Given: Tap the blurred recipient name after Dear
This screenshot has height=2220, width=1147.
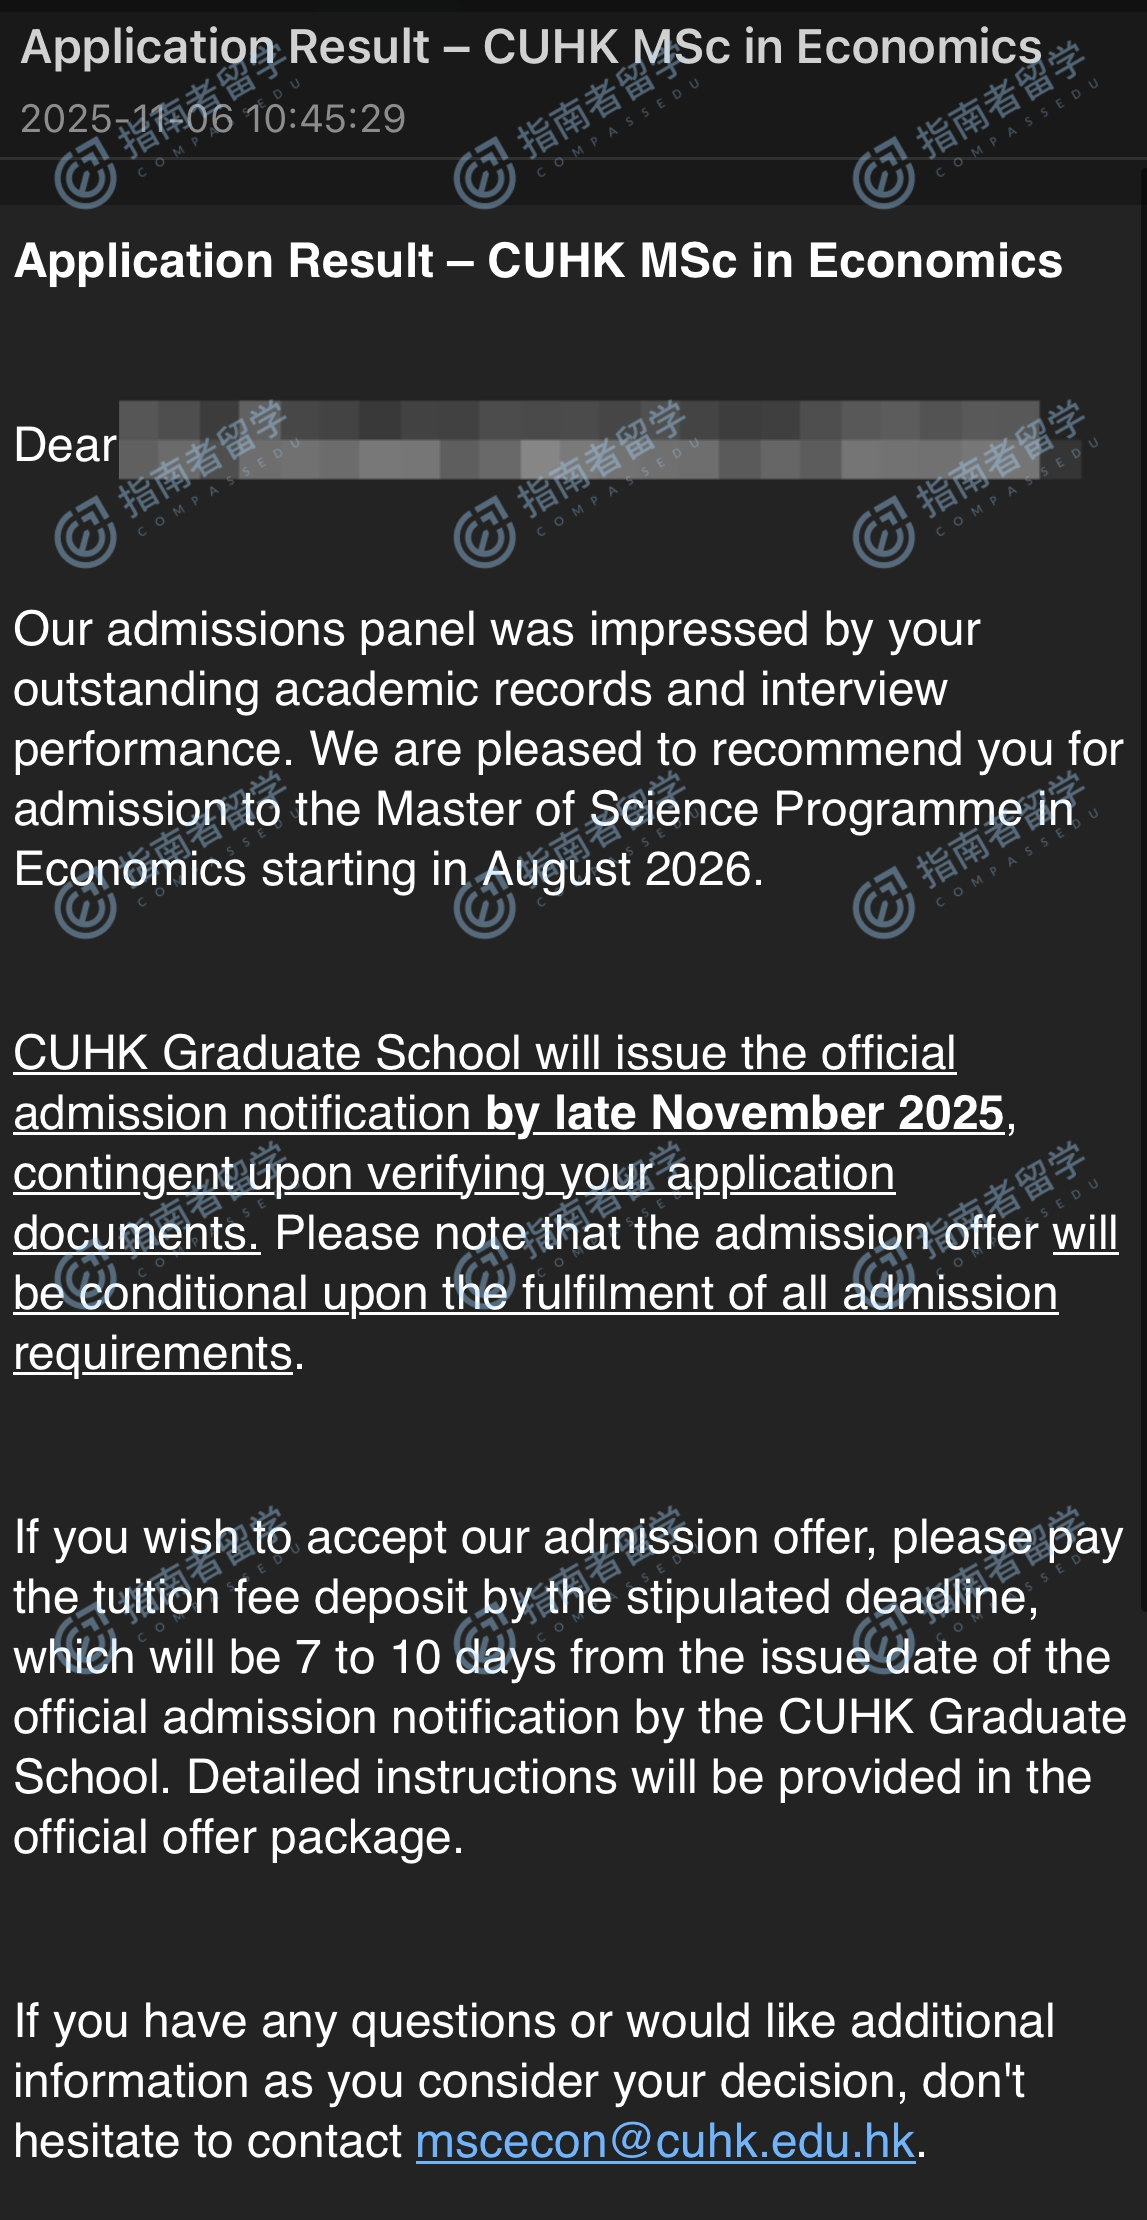Looking at the screenshot, I should point(580,440).
